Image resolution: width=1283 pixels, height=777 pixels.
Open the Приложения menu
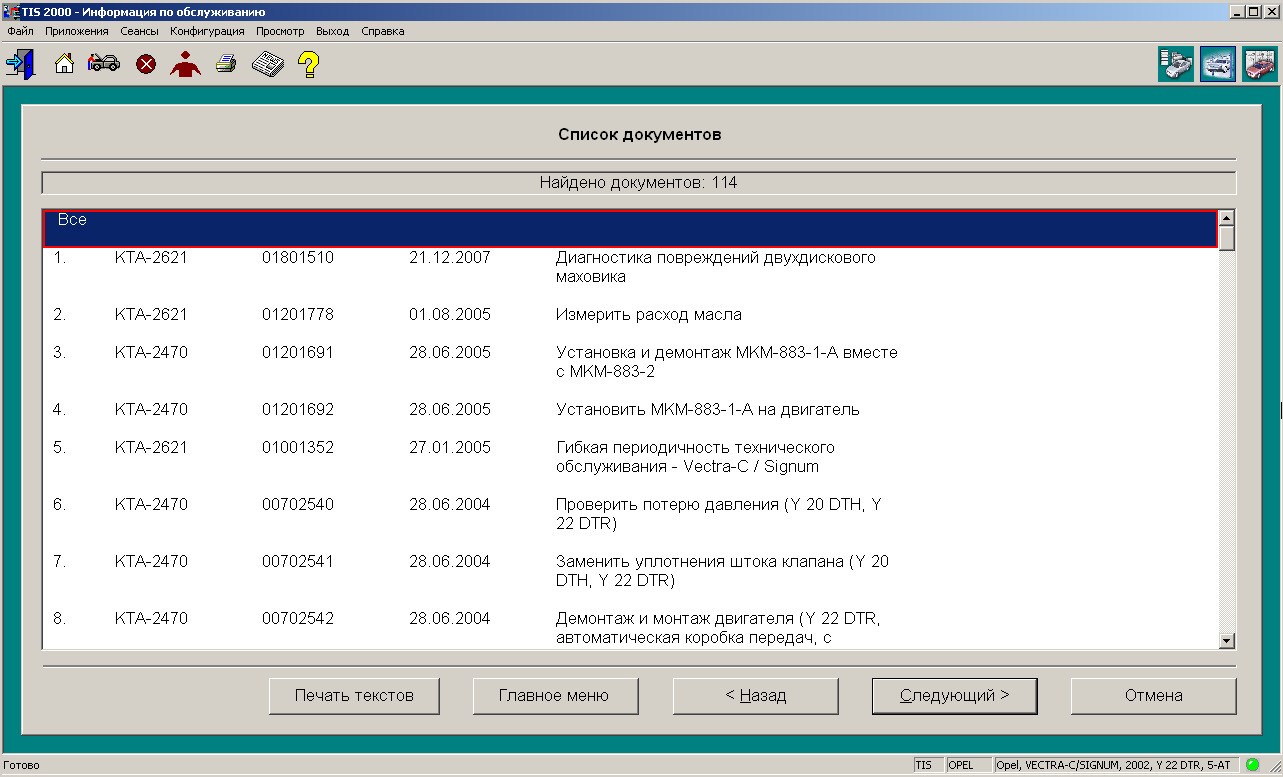(x=77, y=31)
